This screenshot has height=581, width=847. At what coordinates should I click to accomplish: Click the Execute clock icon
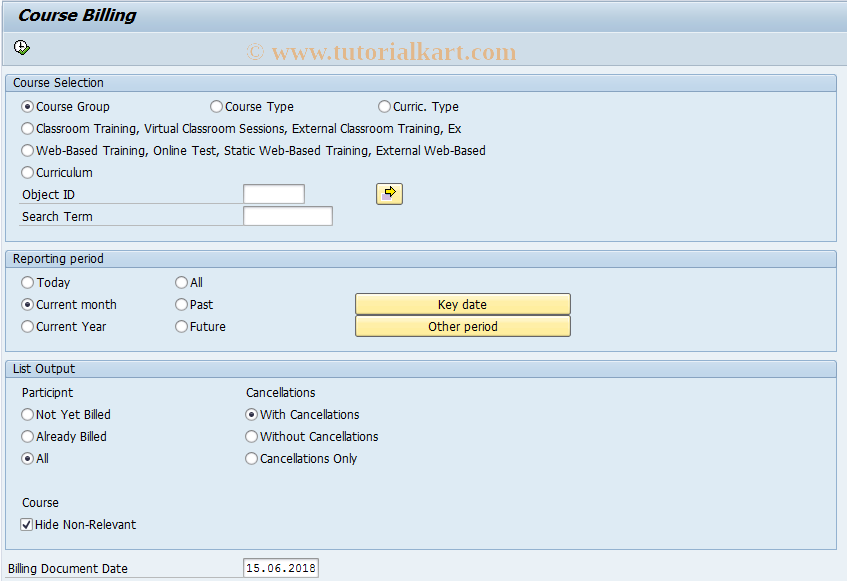click(x=22, y=48)
